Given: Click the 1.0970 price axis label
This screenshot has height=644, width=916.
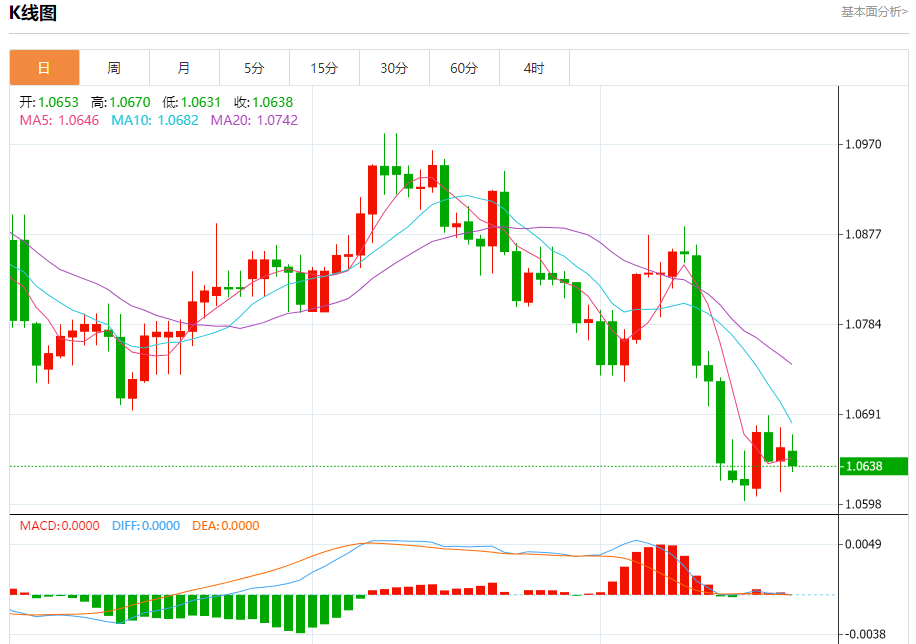Looking at the screenshot, I should (863, 144).
